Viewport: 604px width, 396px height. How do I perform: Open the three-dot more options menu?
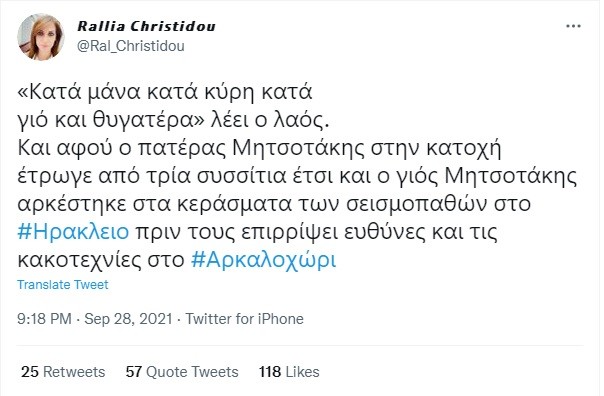[x=573, y=26]
